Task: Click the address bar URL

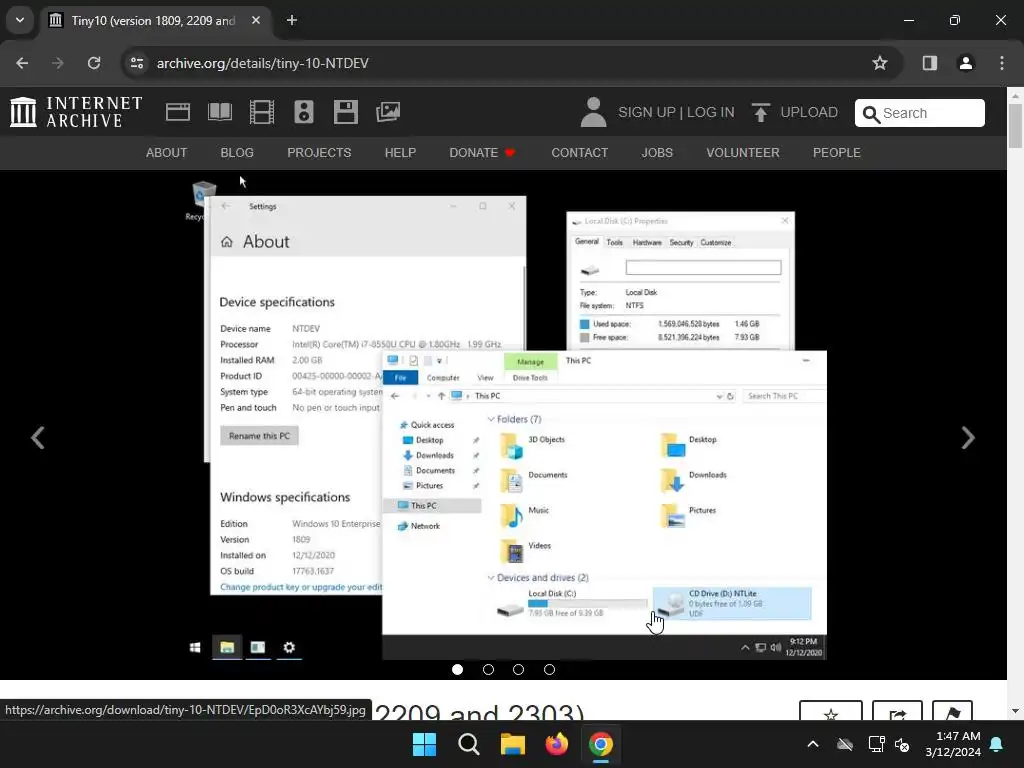Action: click(x=263, y=63)
